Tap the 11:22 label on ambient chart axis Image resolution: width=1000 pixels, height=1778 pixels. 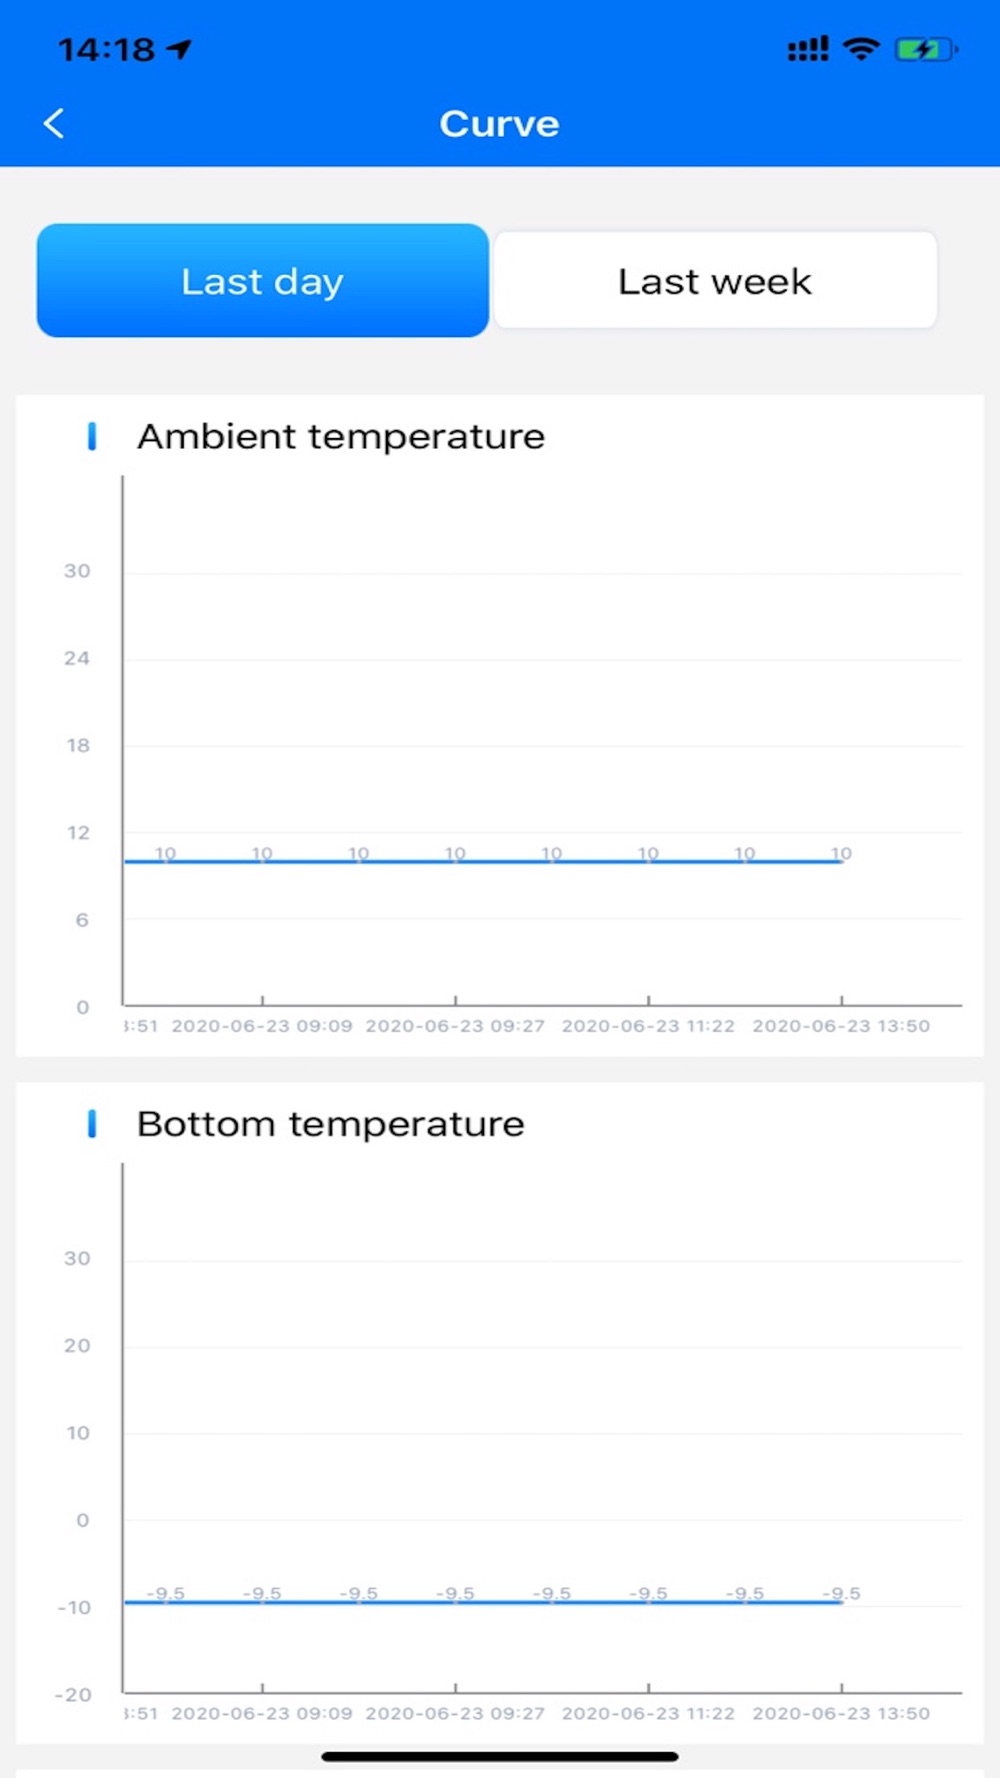coord(648,1026)
